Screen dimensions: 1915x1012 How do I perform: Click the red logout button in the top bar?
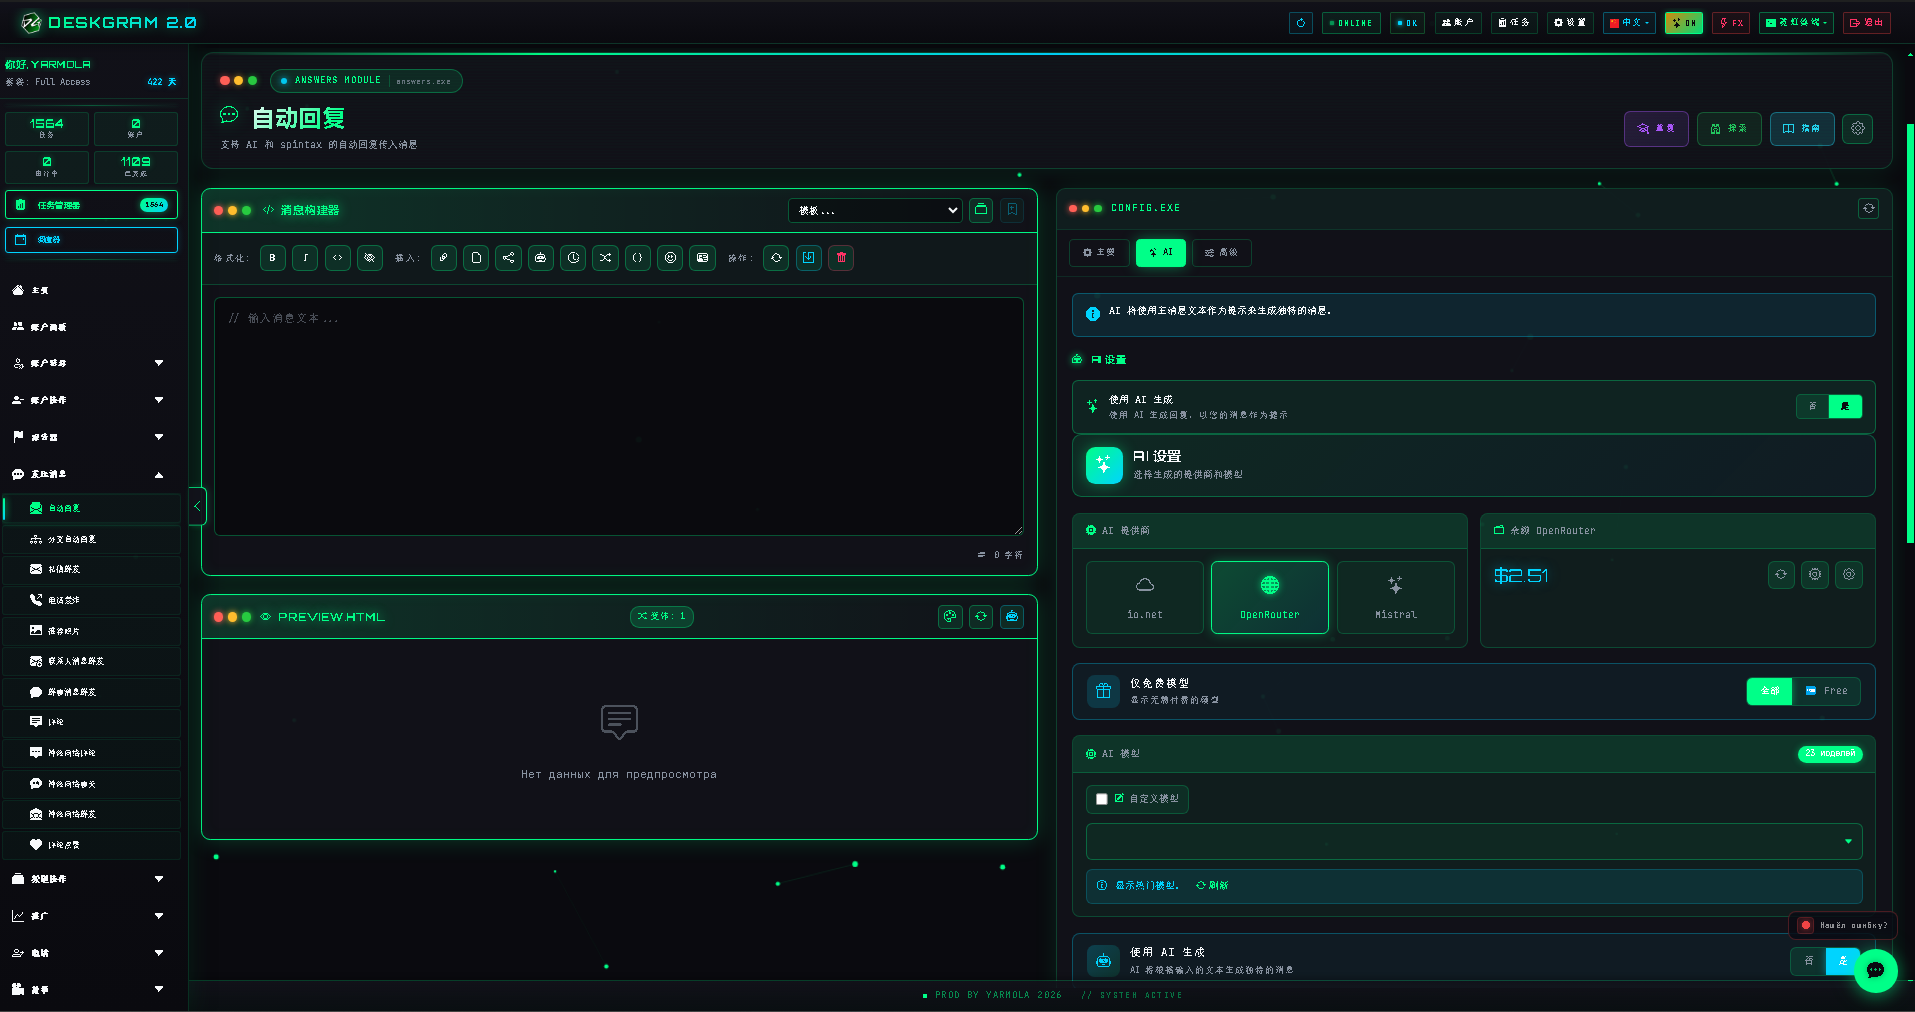click(x=1867, y=23)
